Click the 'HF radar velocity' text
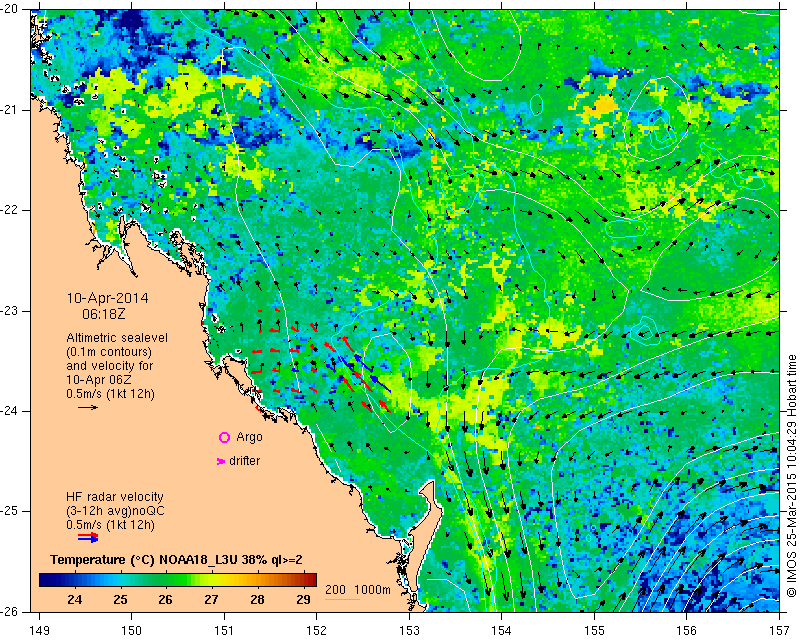800x640 pixels. pyautogui.click(x=115, y=497)
